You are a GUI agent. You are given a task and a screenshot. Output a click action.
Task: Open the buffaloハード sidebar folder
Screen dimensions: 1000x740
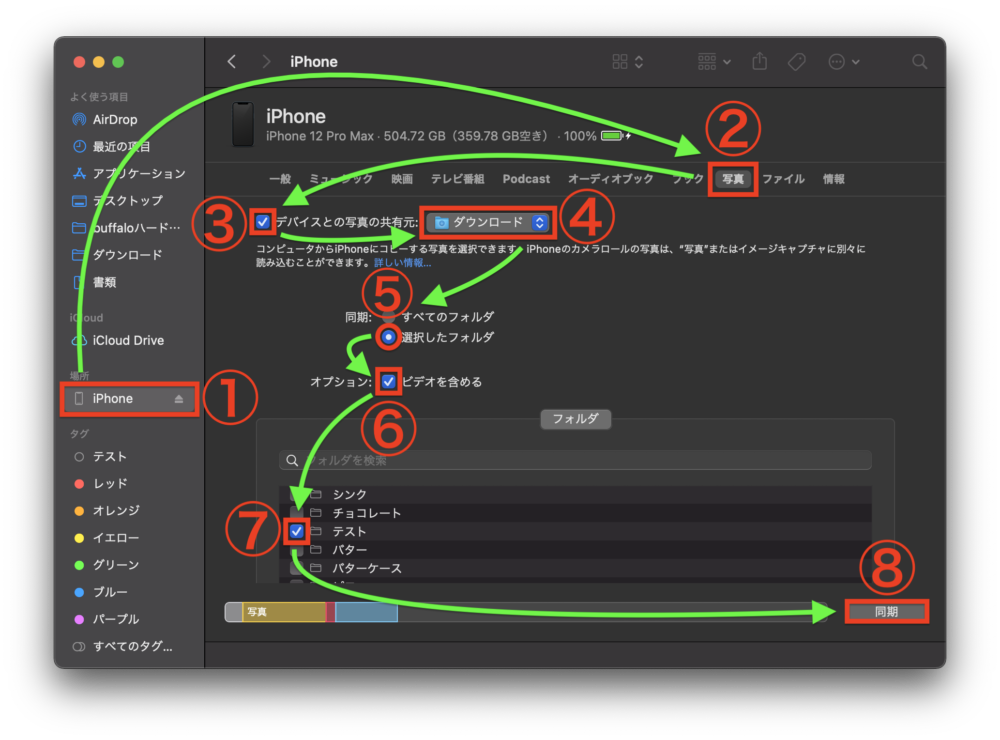click(126, 228)
